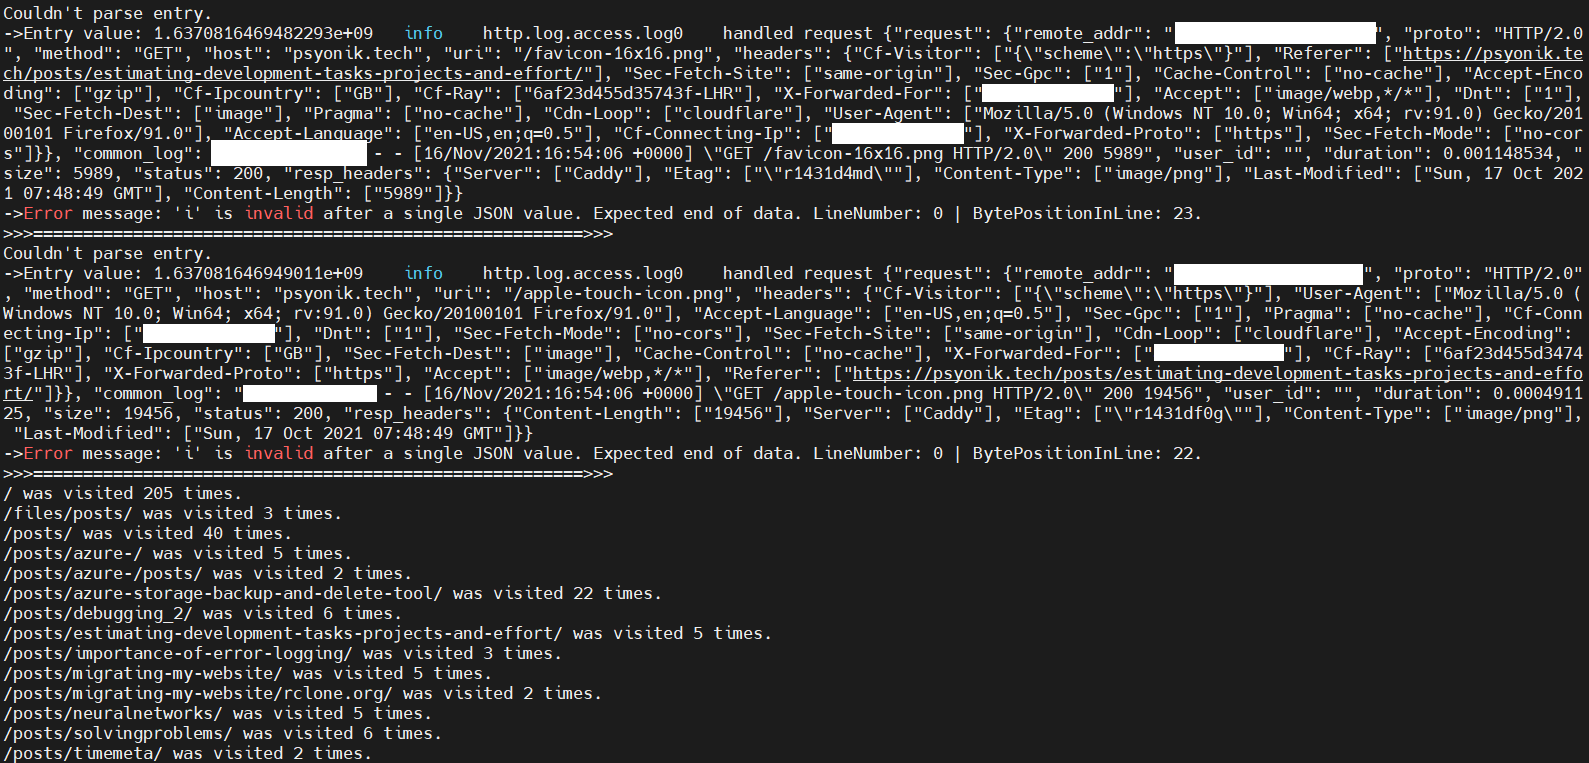Click red "Error" word in second error message
Screen dimensions: 1589x763
pyautogui.click(x=48, y=454)
